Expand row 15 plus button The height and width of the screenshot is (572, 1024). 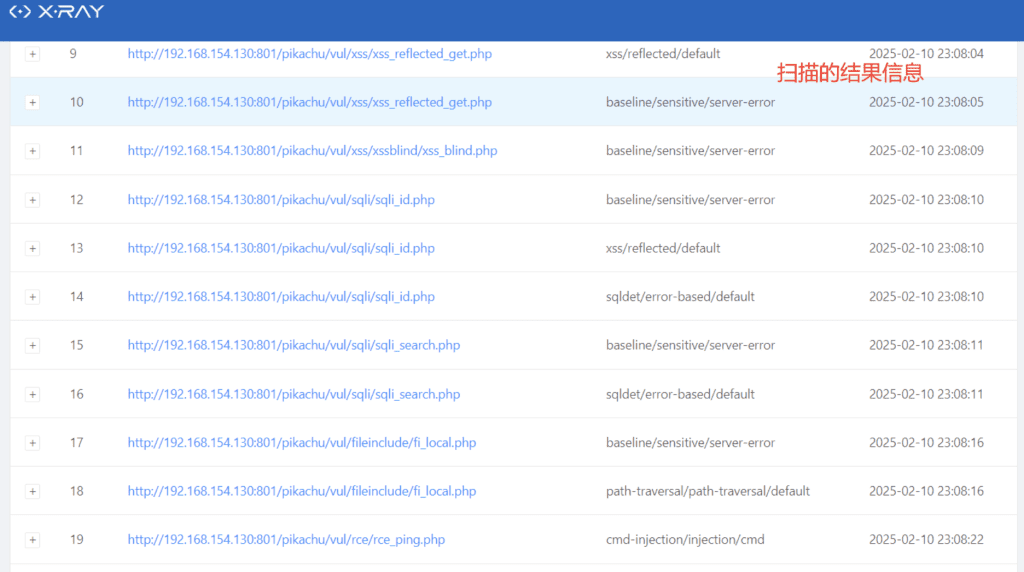32,345
